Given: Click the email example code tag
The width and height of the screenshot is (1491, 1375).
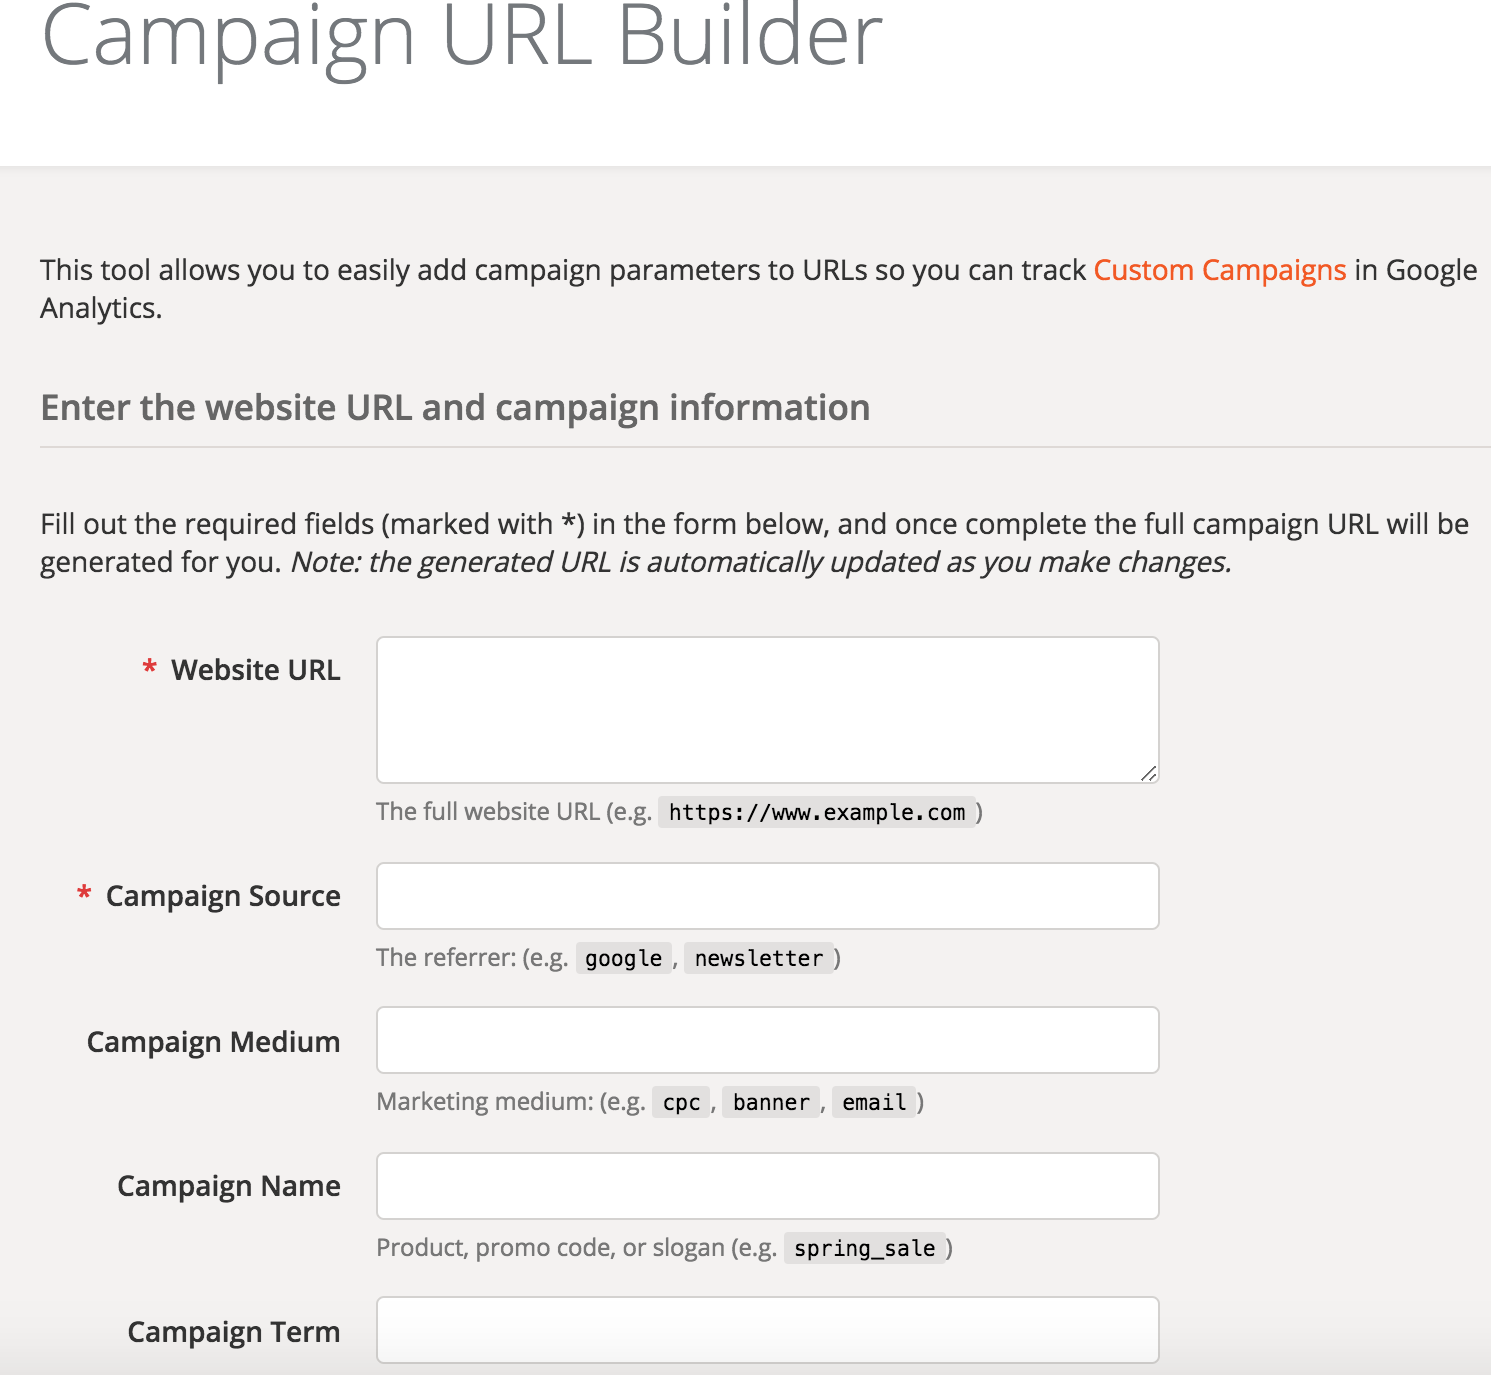Looking at the screenshot, I should [873, 1102].
